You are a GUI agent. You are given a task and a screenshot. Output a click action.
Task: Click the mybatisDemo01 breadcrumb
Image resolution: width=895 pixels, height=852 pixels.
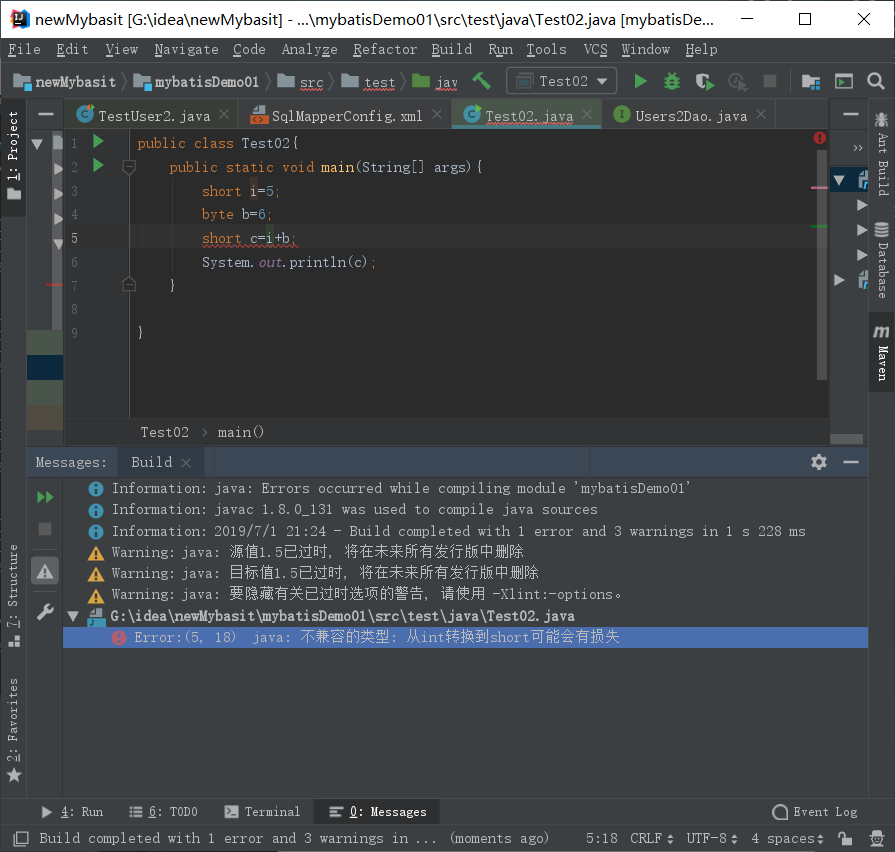pos(197,82)
